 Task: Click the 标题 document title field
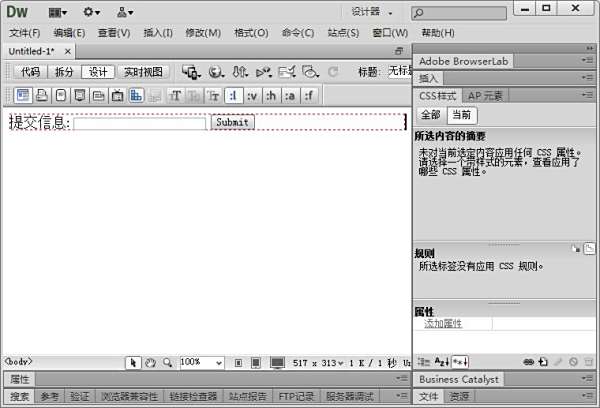pyautogui.click(x=400, y=72)
